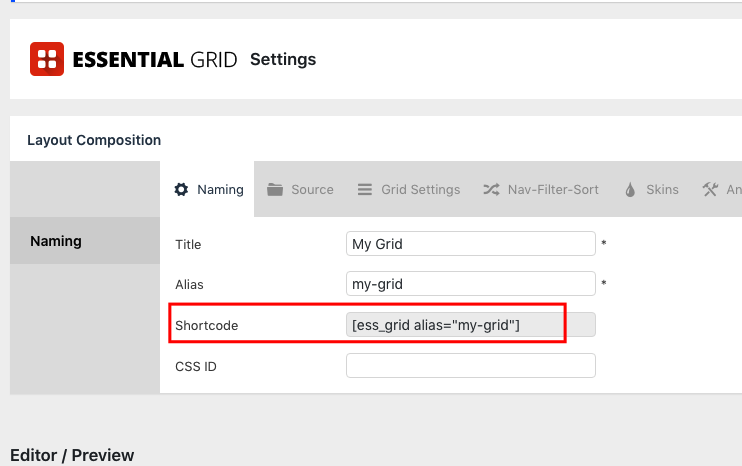Screen dimensions: 742x466
Task: Open the Nav-Filter-Sort tab
Action: pyautogui.click(x=541, y=189)
